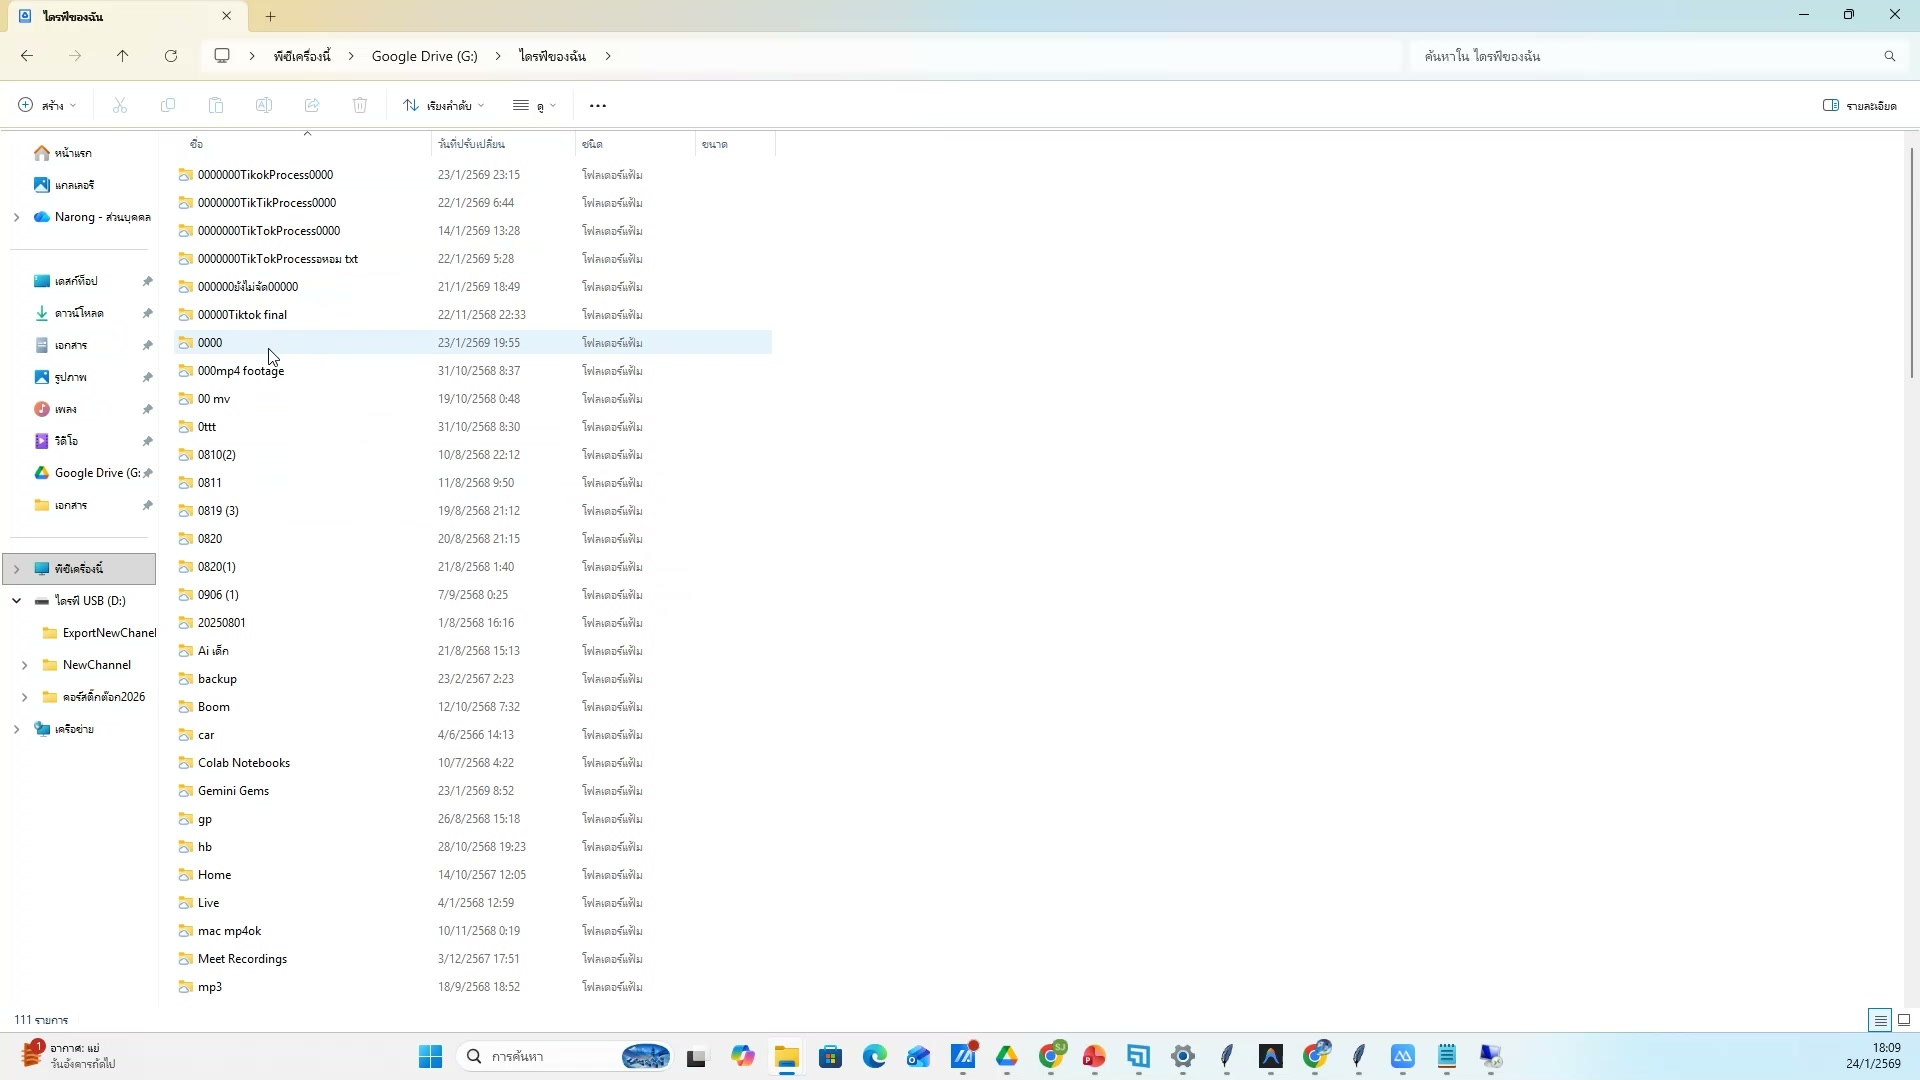Click the Cut (scissors) toolbar icon
This screenshot has height=1080, width=1920.
click(120, 105)
